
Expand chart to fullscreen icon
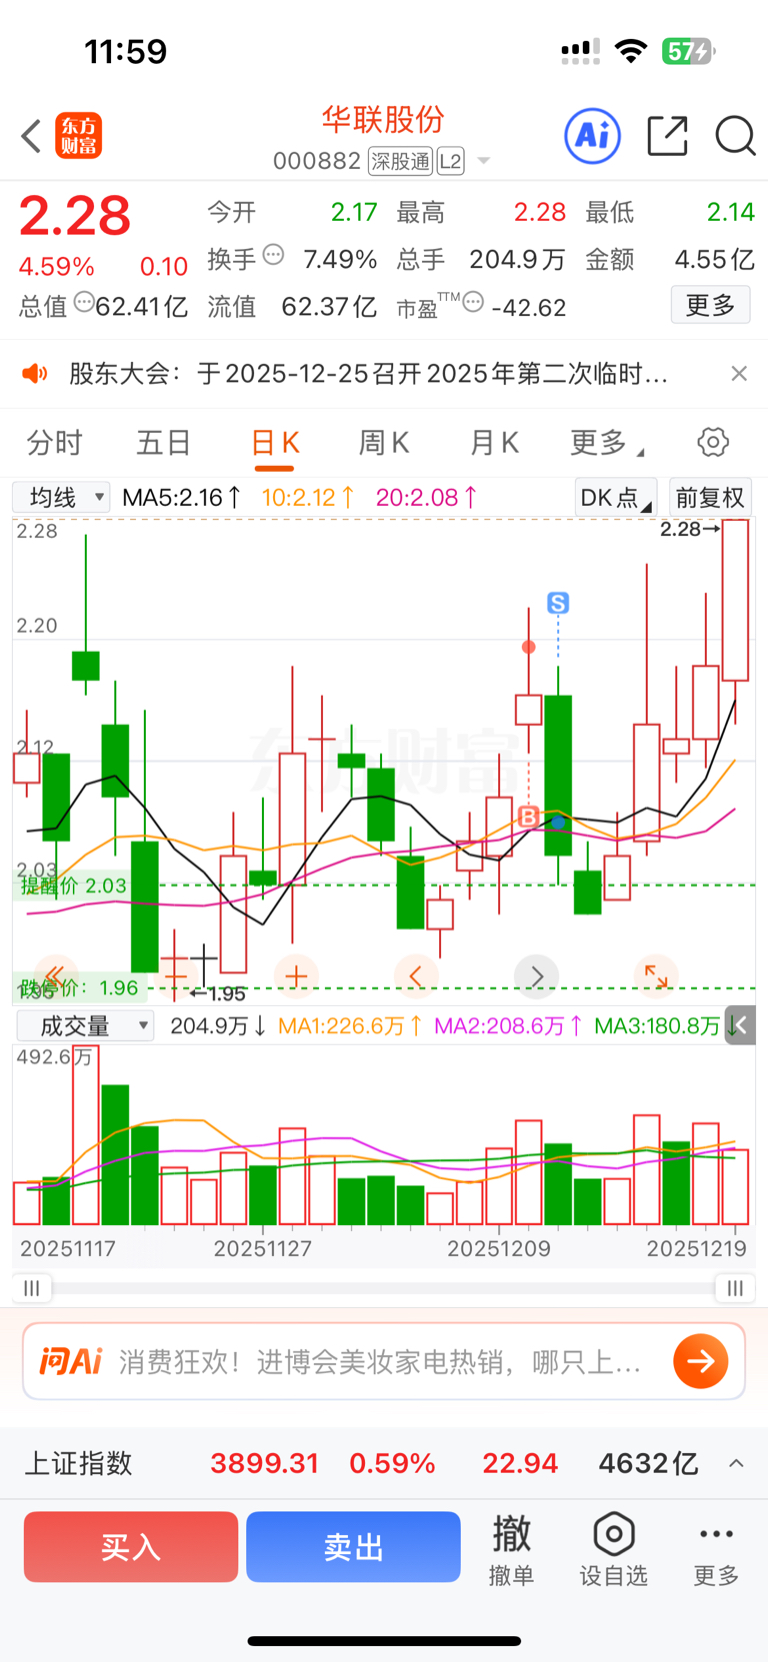[656, 976]
